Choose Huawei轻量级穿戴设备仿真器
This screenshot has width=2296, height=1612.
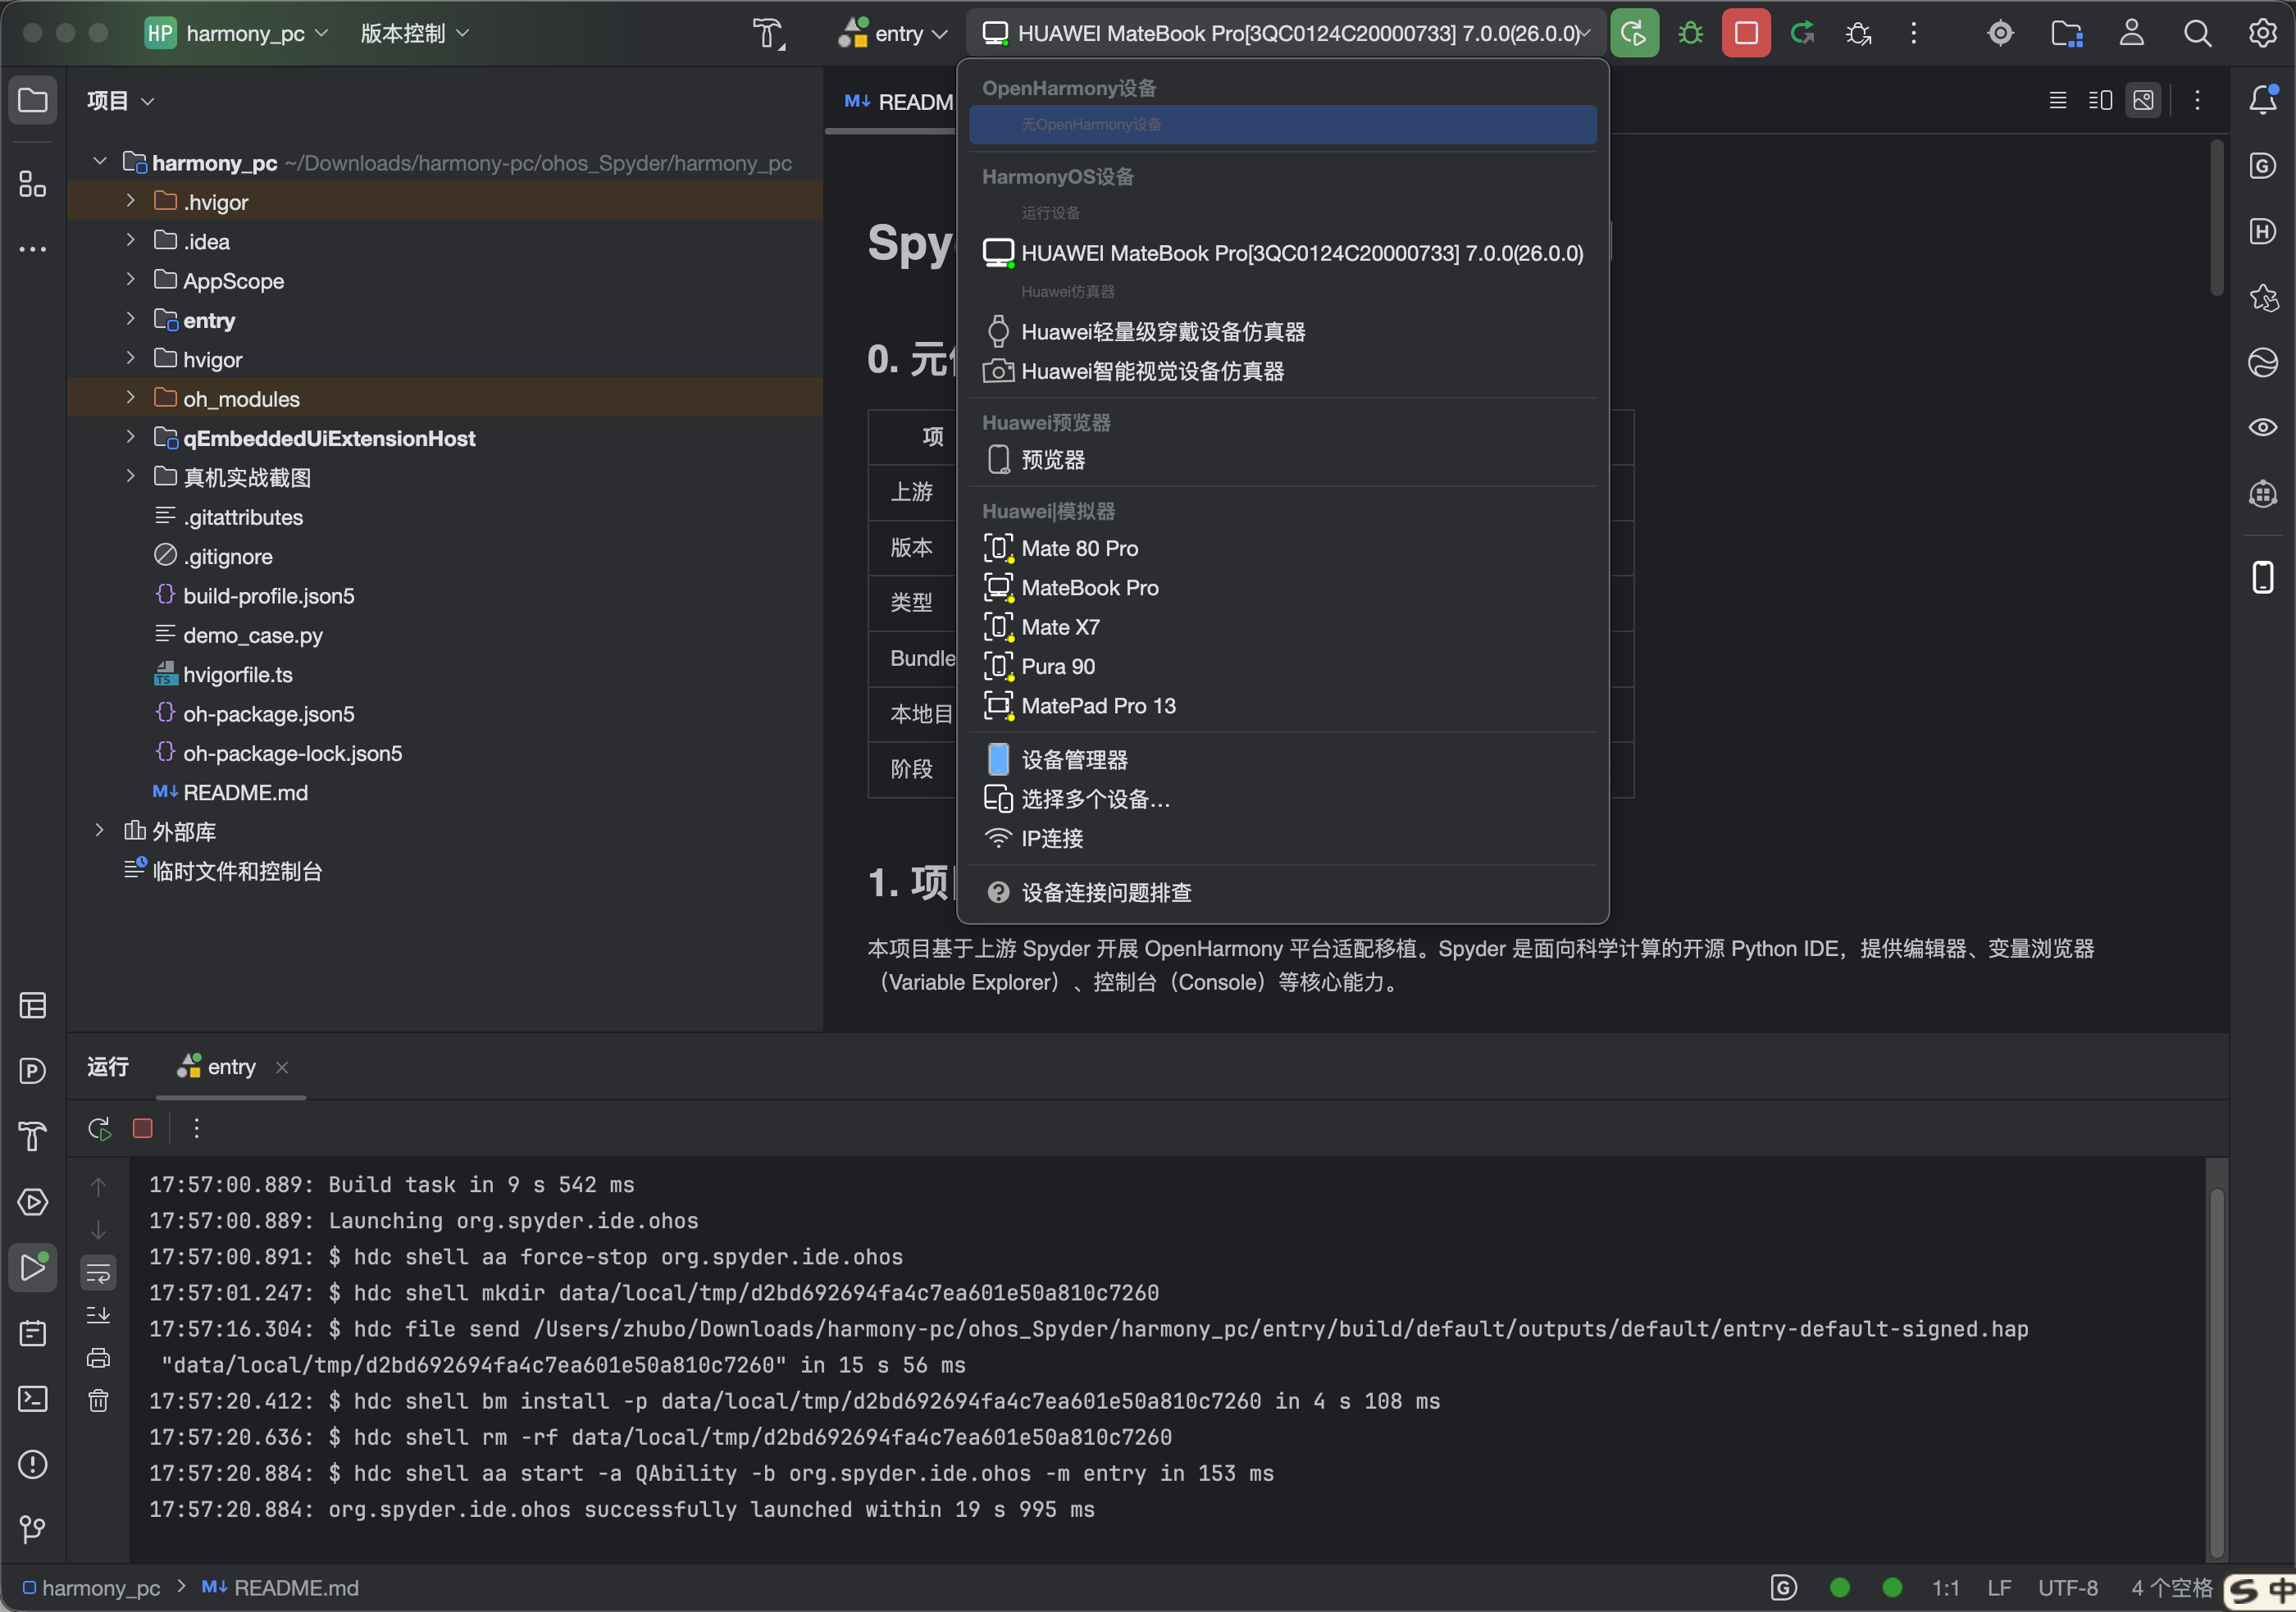tap(1283, 332)
